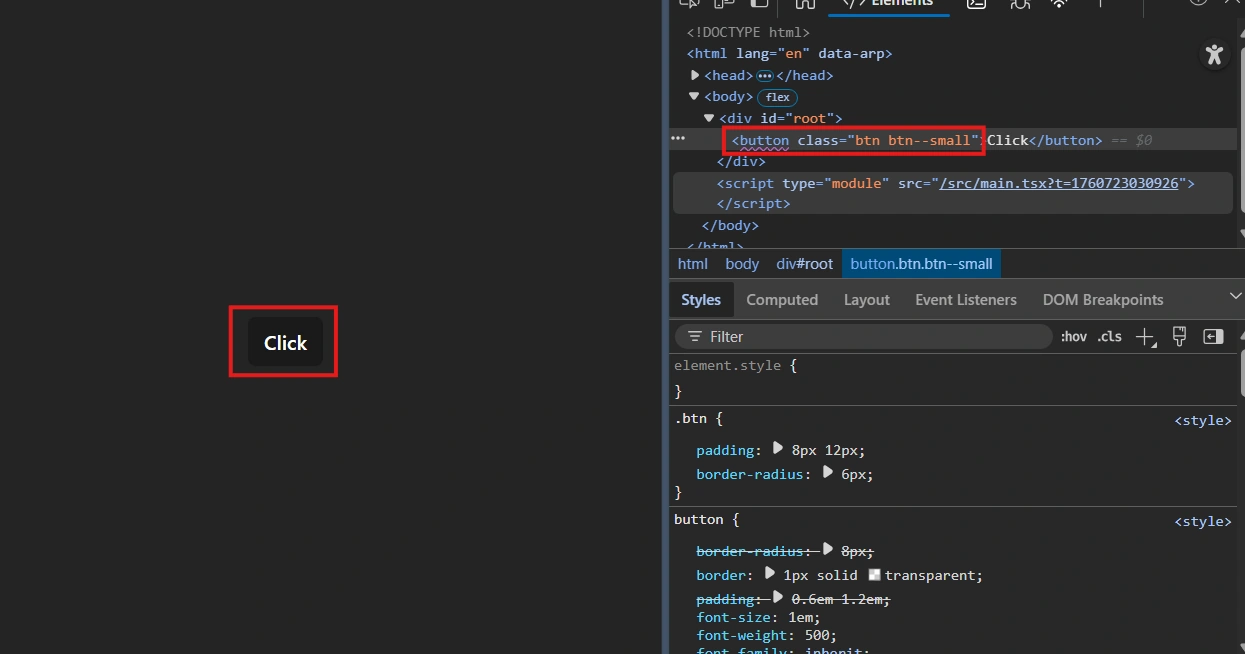Show more sidebar tabs chevron

(1236, 297)
